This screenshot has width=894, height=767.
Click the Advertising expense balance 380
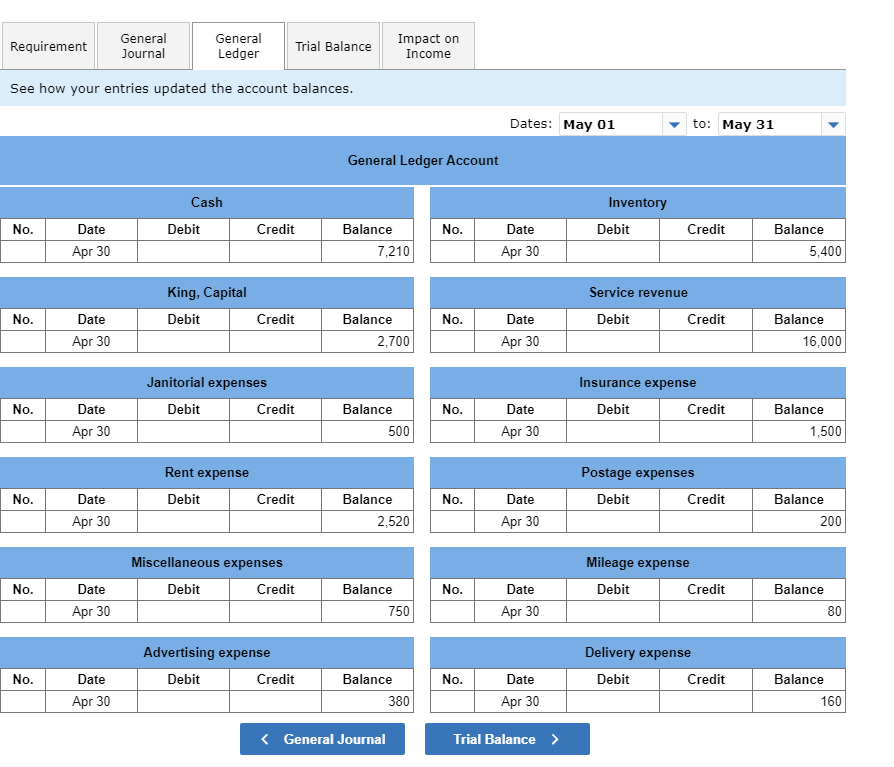pos(367,701)
